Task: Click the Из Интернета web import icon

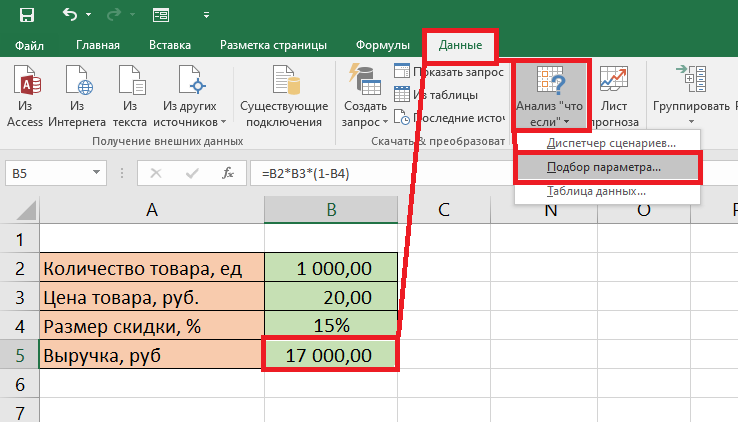Action: tap(79, 80)
